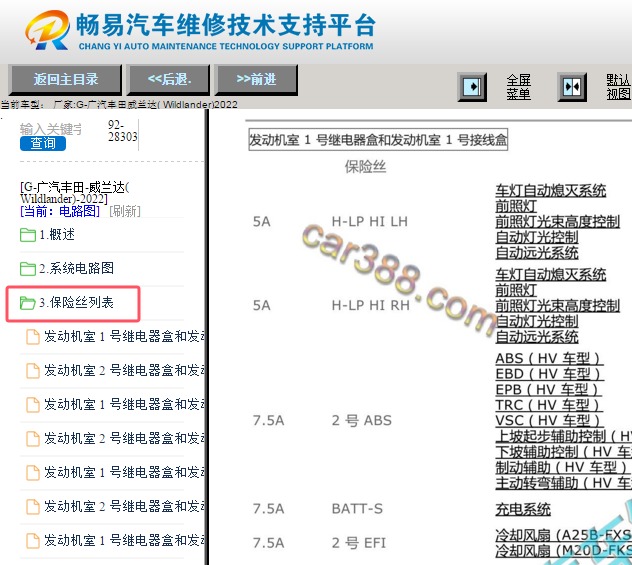Open 前照灯光束高度控制 link for H-LP HI RH
Screen dimensions: 632x565
557,306
